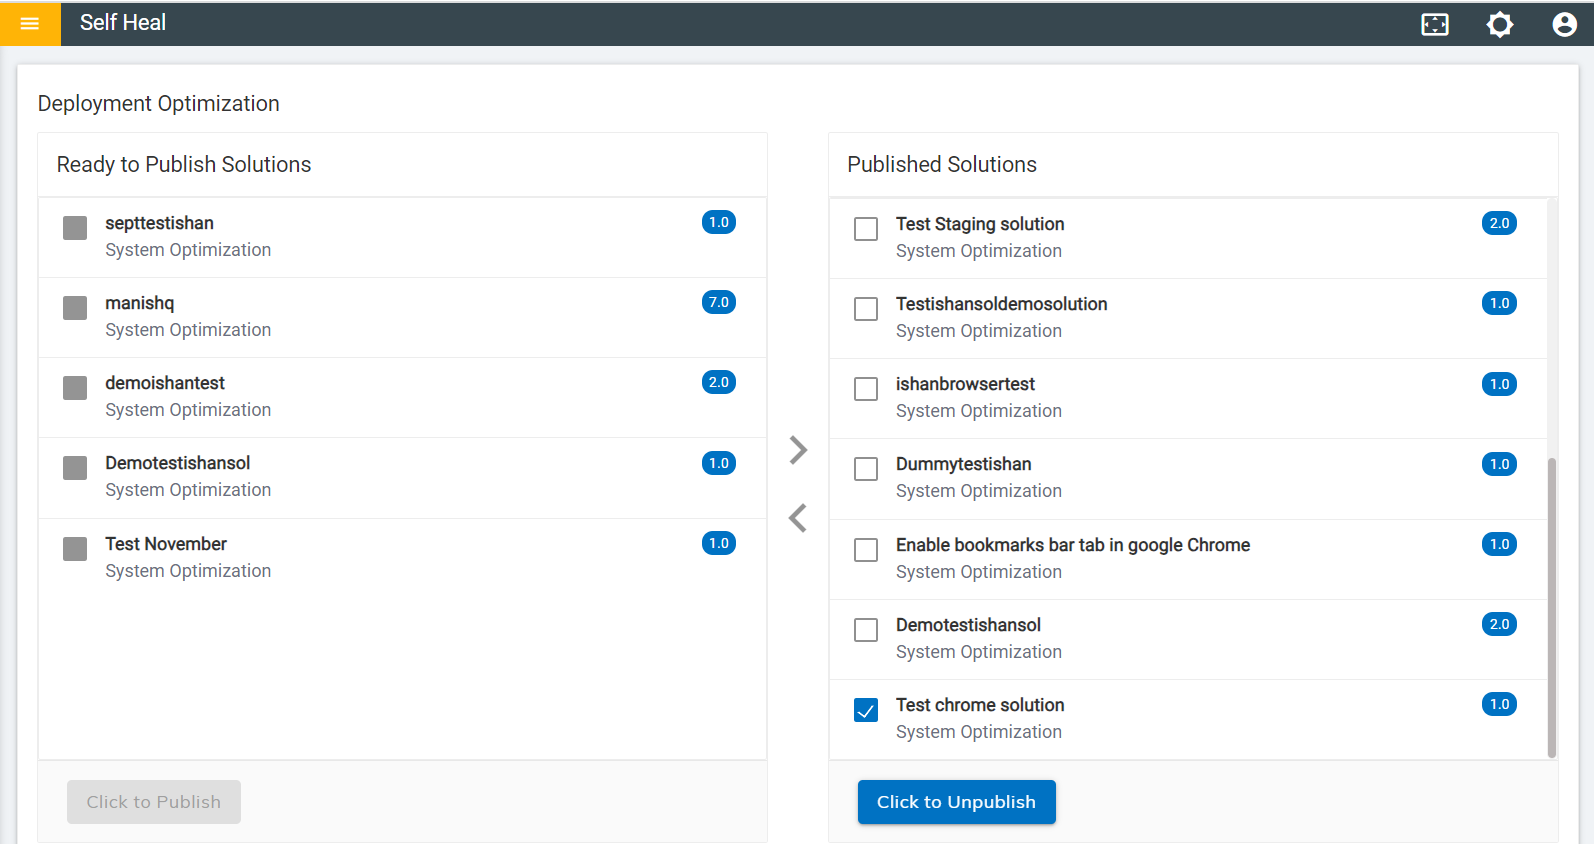Image resolution: width=1594 pixels, height=844 pixels.
Task: Click the fullscreen toggle icon
Action: click(x=1435, y=24)
